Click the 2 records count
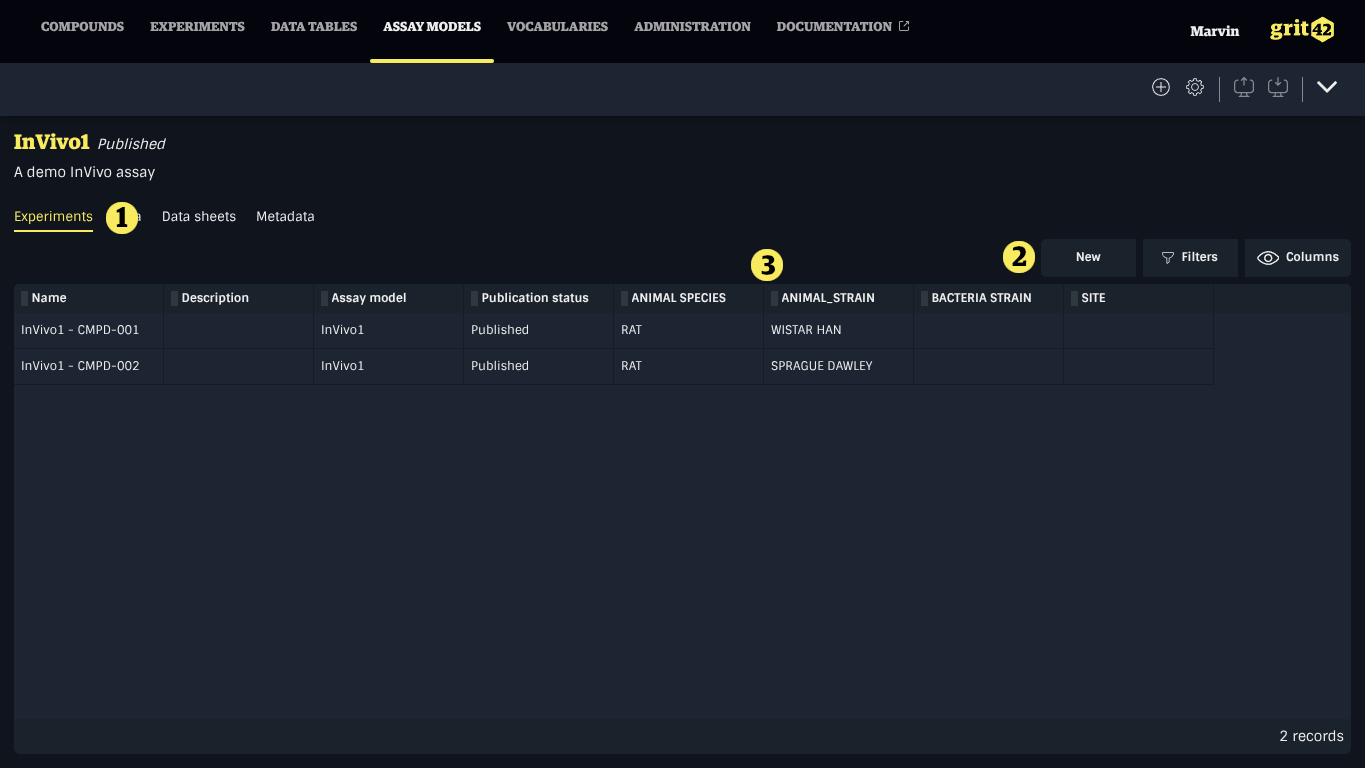 pyautogui.click(x=1311, y=736)
